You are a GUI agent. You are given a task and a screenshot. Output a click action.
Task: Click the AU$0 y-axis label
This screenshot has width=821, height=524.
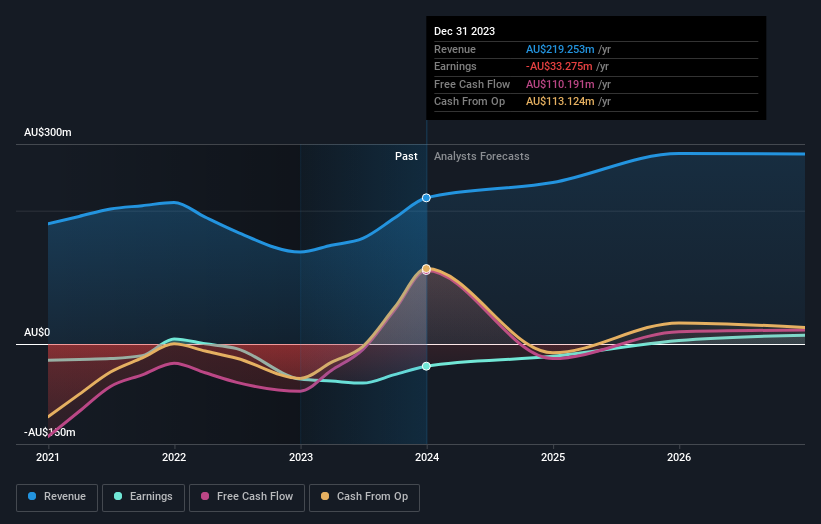[x=37, y=332]
